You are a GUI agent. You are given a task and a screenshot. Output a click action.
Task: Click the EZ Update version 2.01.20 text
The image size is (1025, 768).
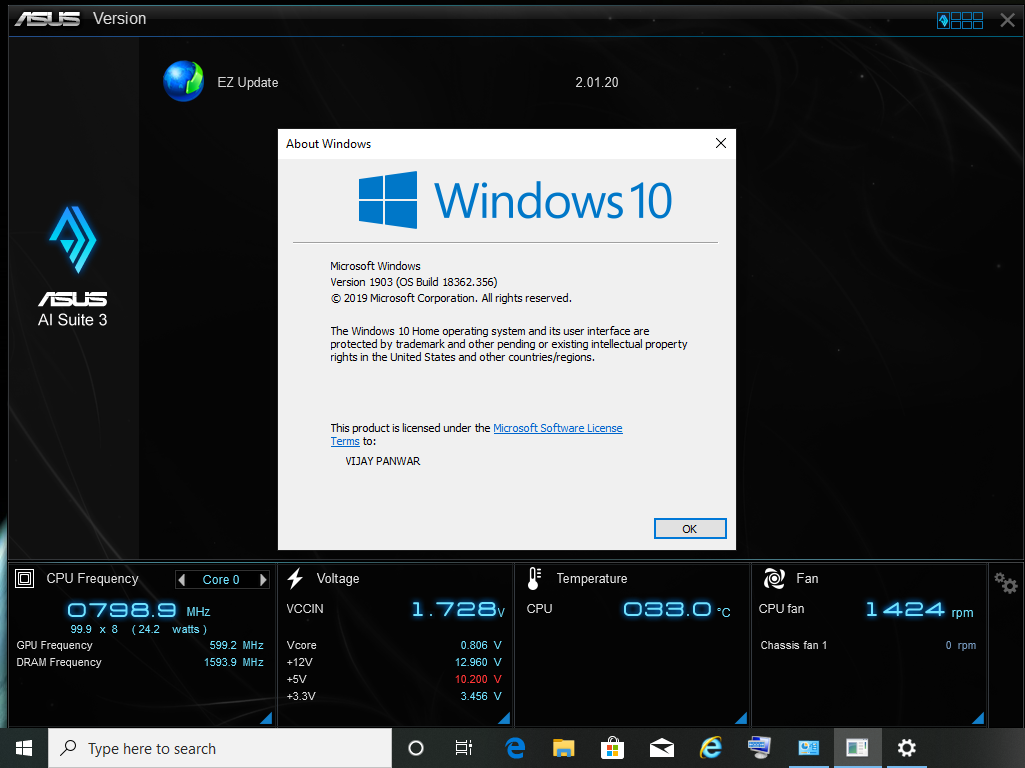597,82
